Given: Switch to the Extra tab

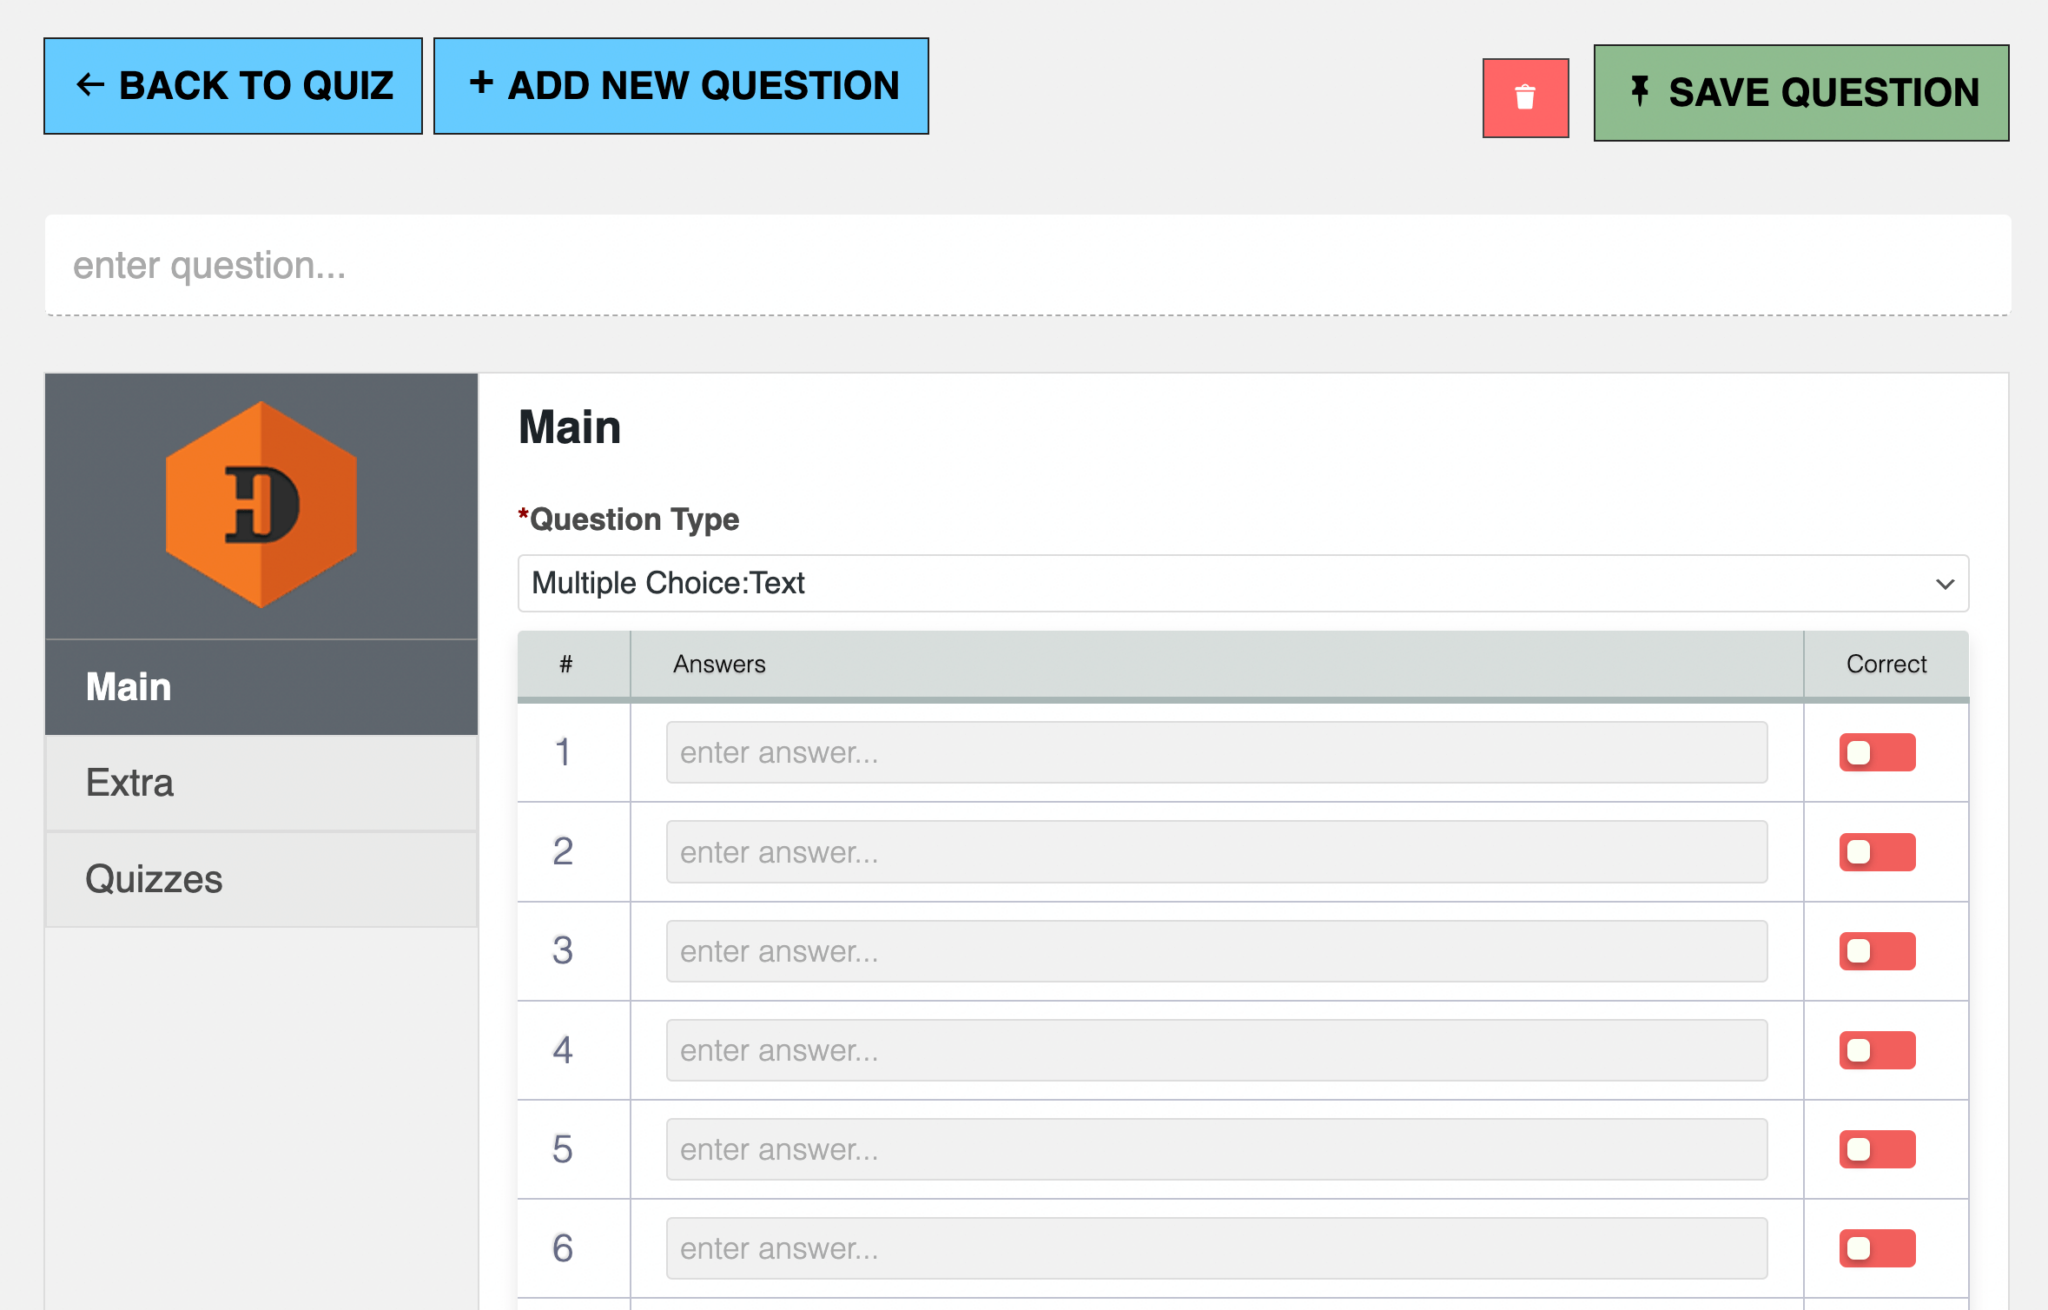Looking at the screenshot, I should (x=129, y=783).
